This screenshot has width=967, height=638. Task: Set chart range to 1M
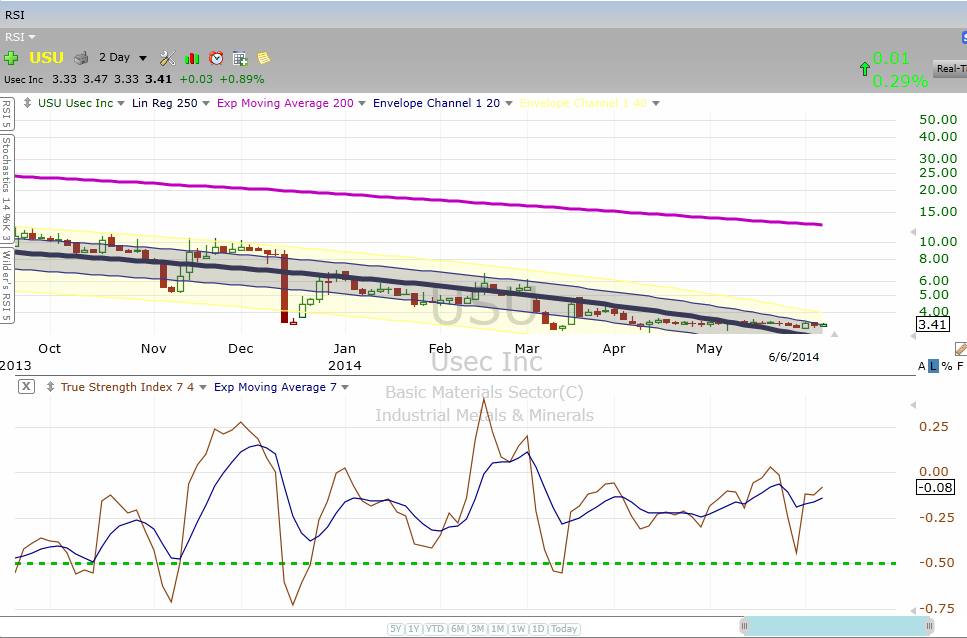[x=498, y=629]
